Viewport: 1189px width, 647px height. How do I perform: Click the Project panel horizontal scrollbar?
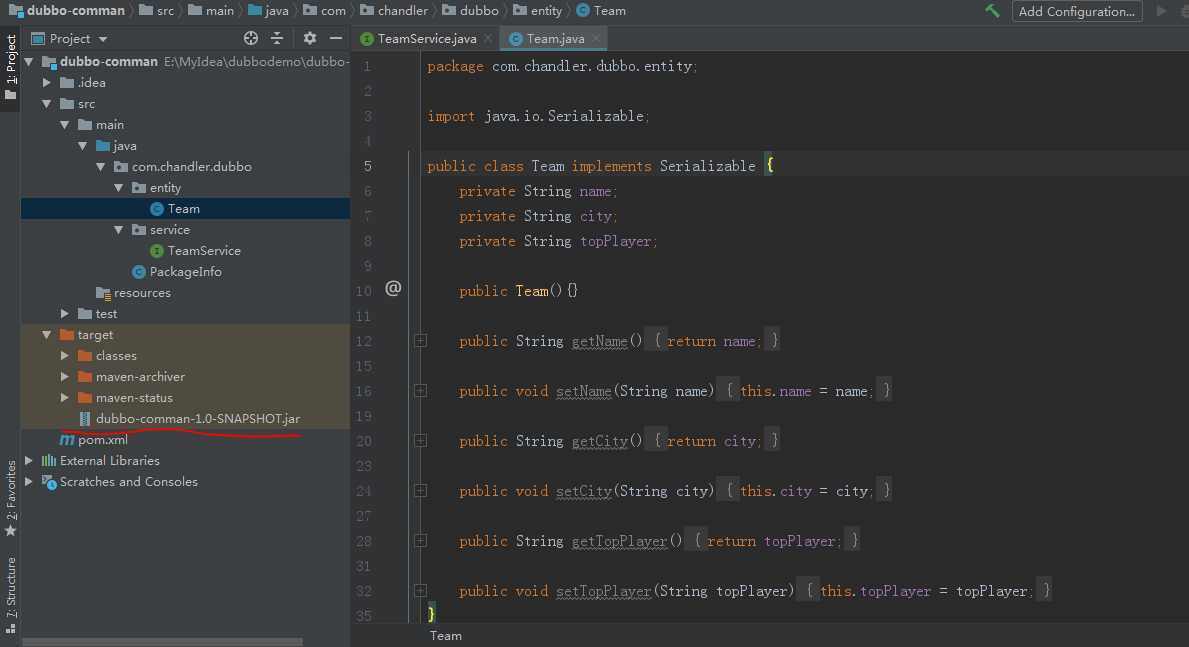click(162, 642)
